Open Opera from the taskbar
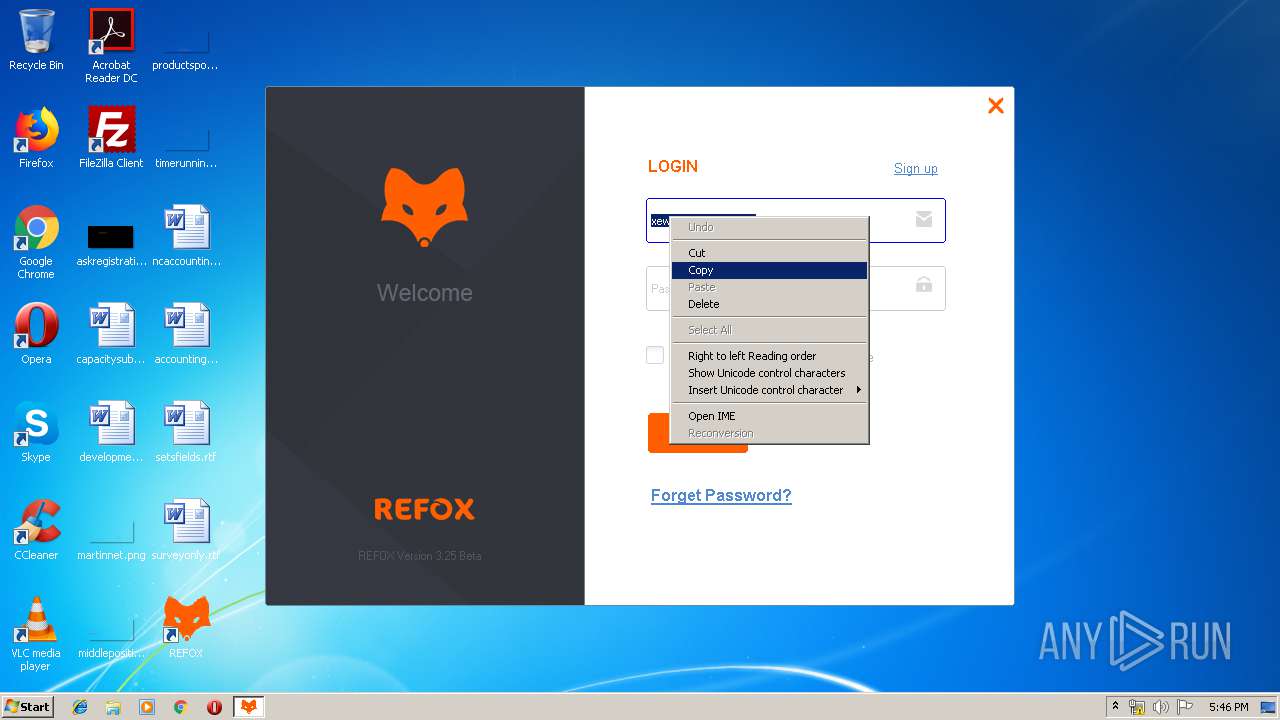The height and width of the screenshot is (720, 1280). point(214,707)
